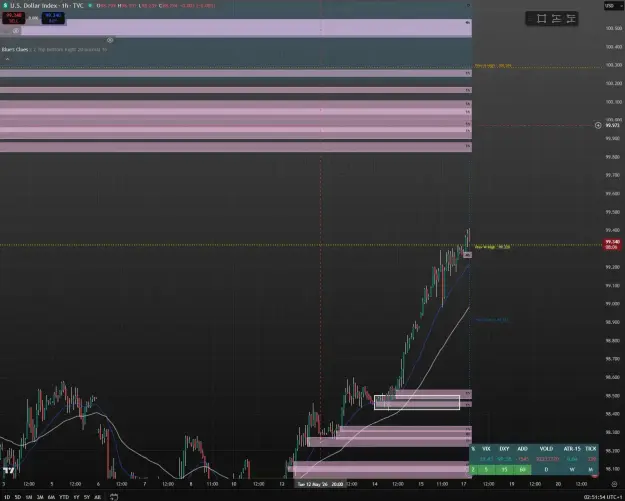Select the white rectangle drawing near 98.500
This screenshot has width=625, height=501.
417,402
